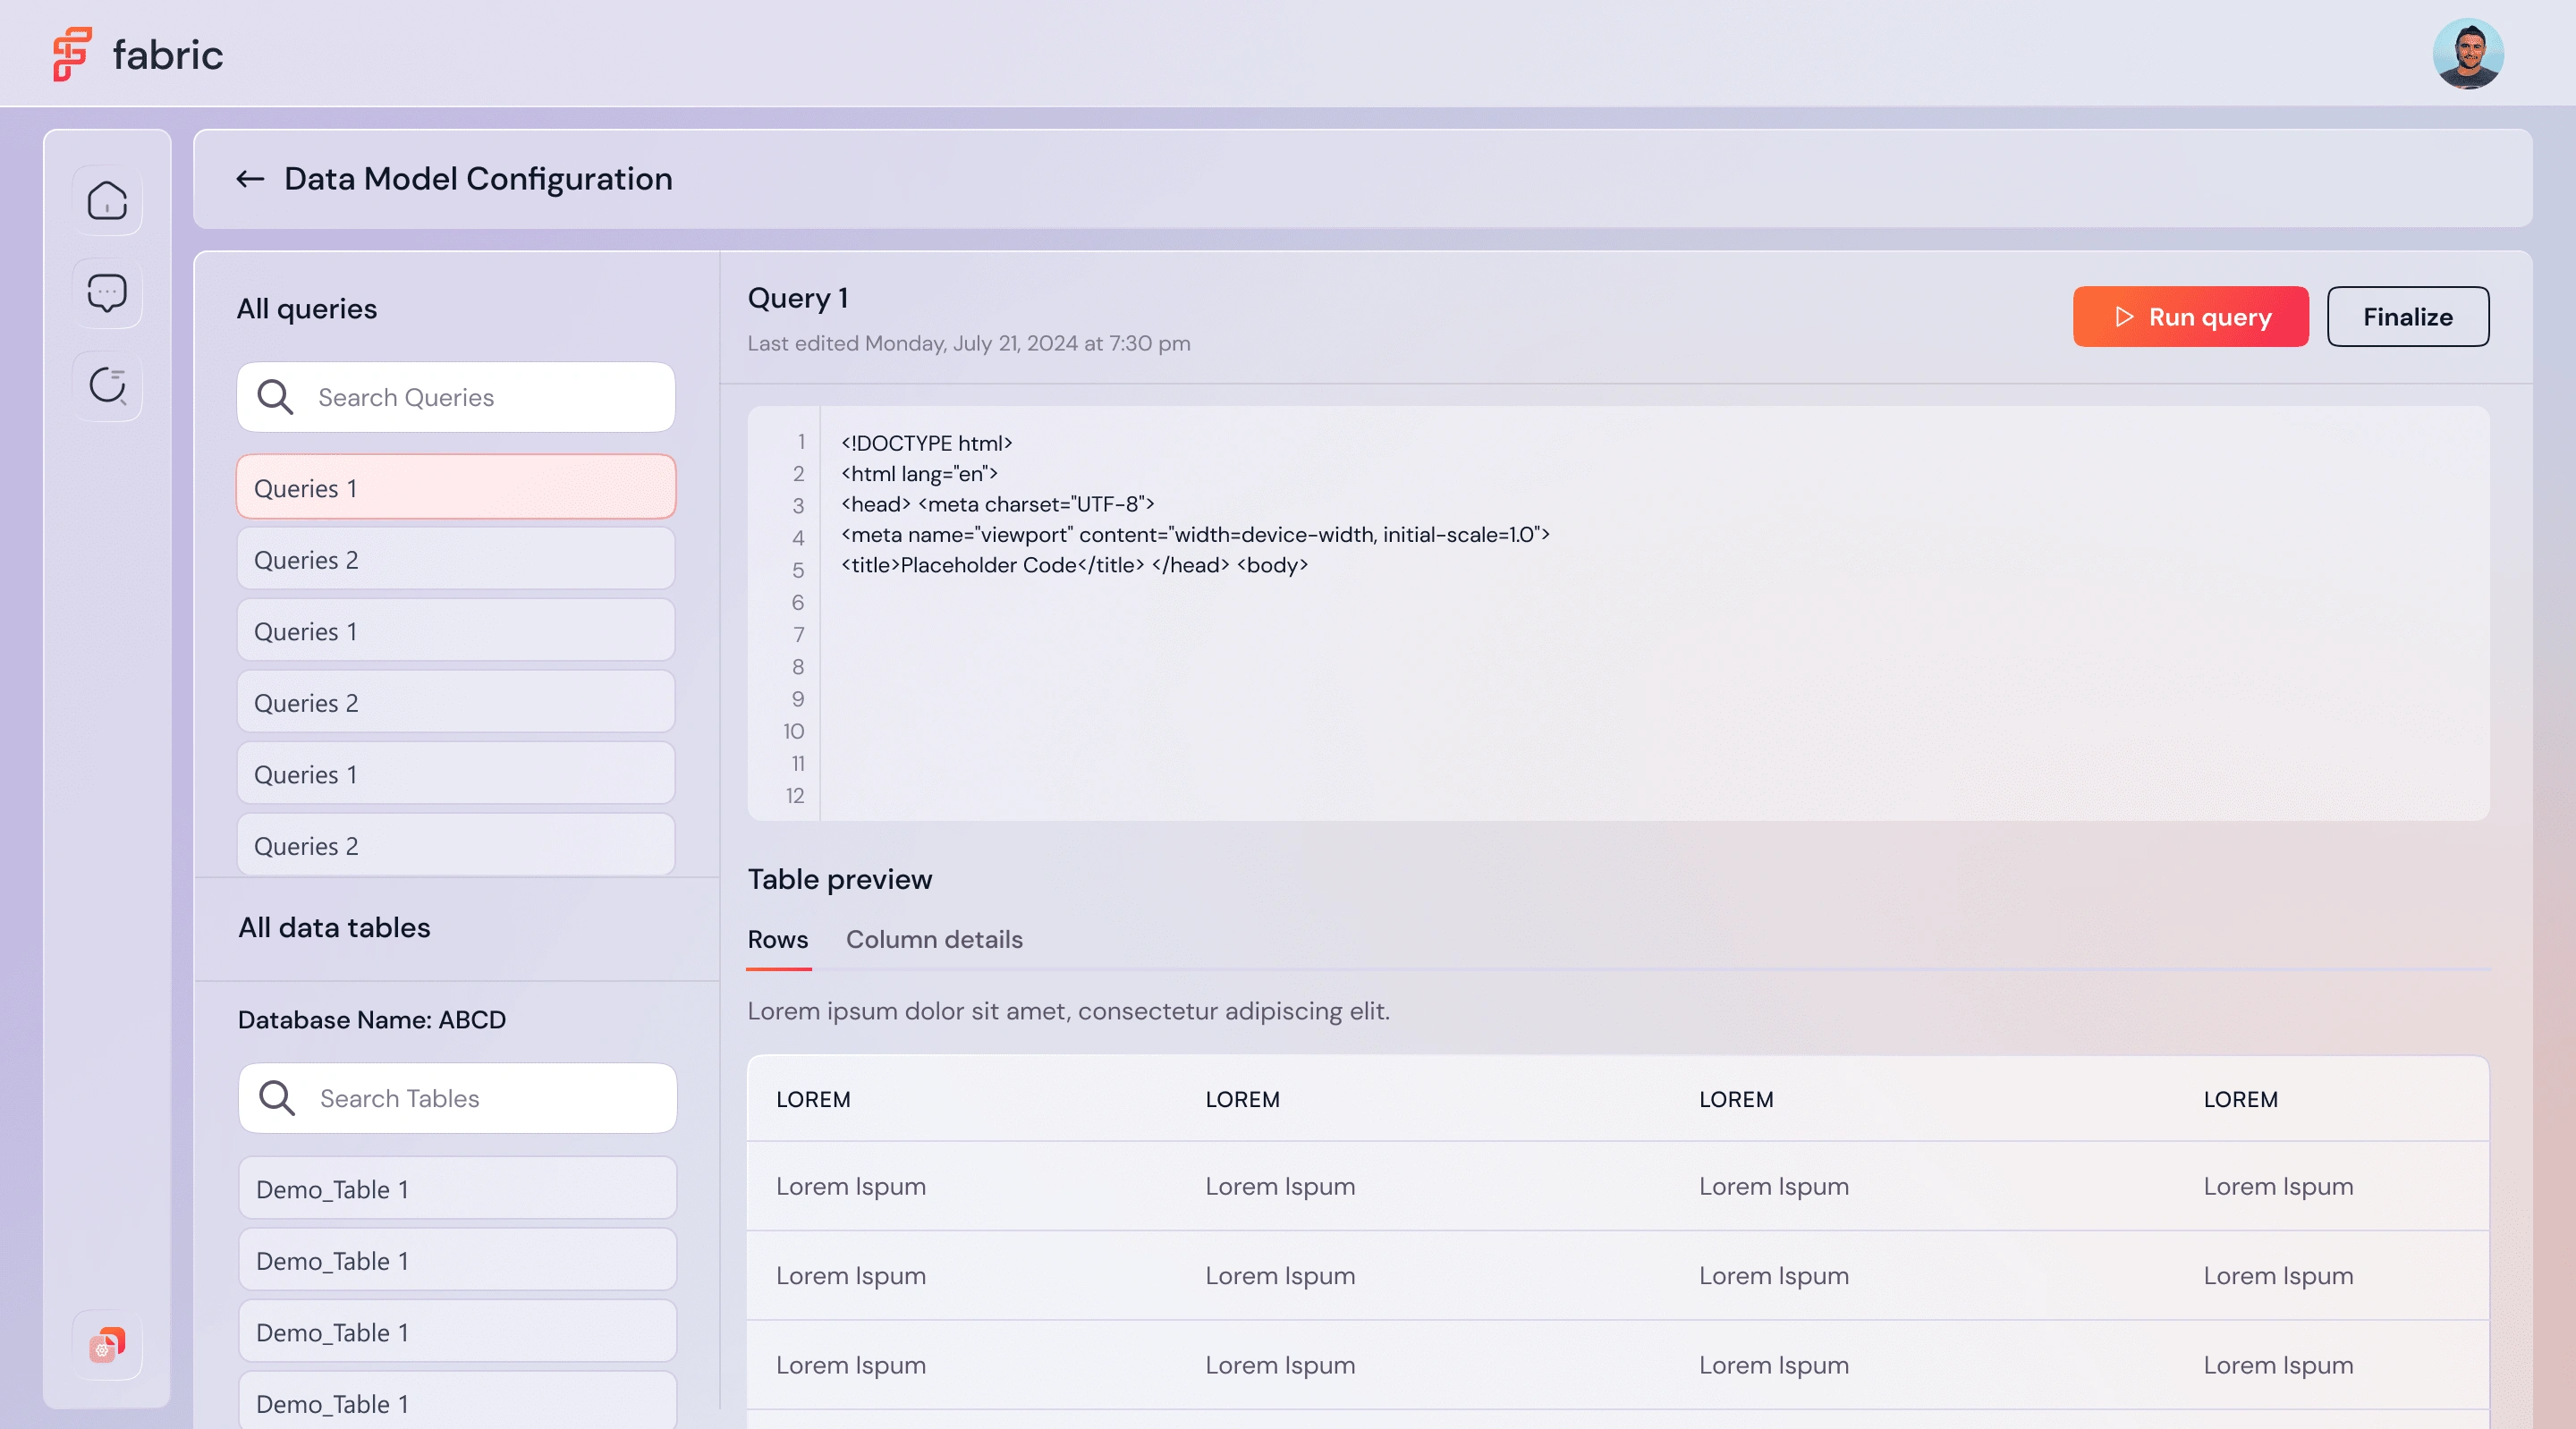Click the search icon in Search Tables
The width and height of the screenshot is (2576, 1429).
276,1096
